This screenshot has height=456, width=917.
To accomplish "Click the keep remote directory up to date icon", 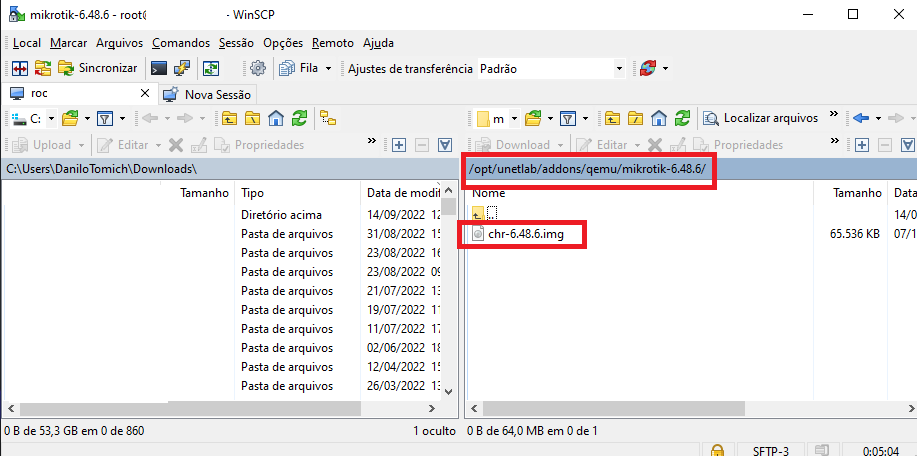I will click(211, 68).
